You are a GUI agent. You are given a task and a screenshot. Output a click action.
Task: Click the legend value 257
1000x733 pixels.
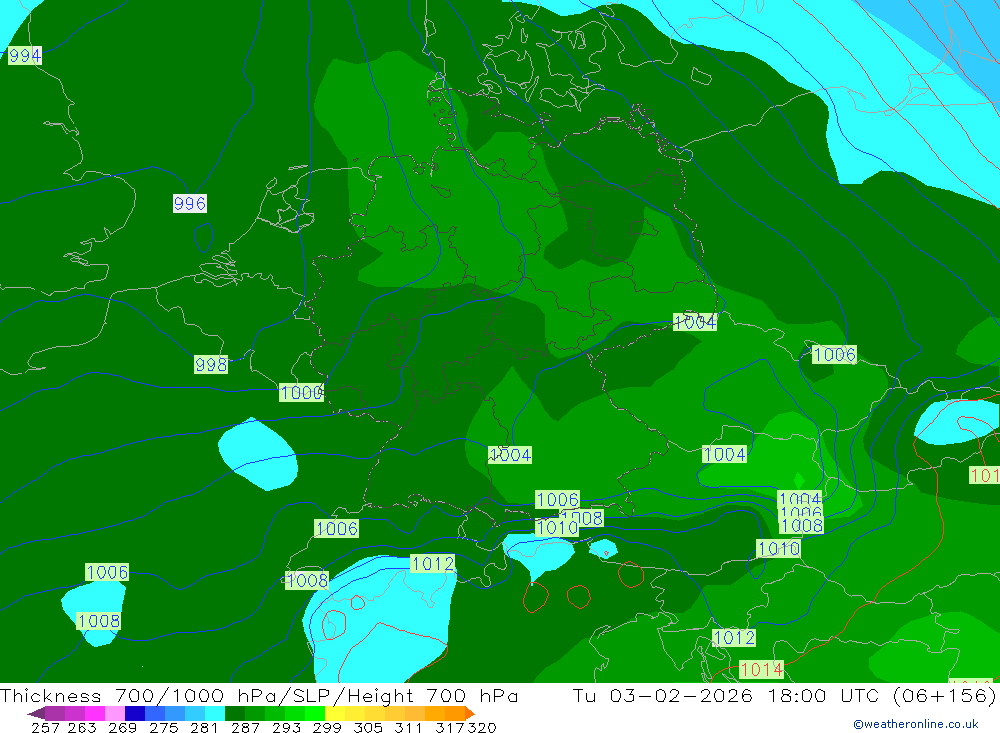pos(45,727)
